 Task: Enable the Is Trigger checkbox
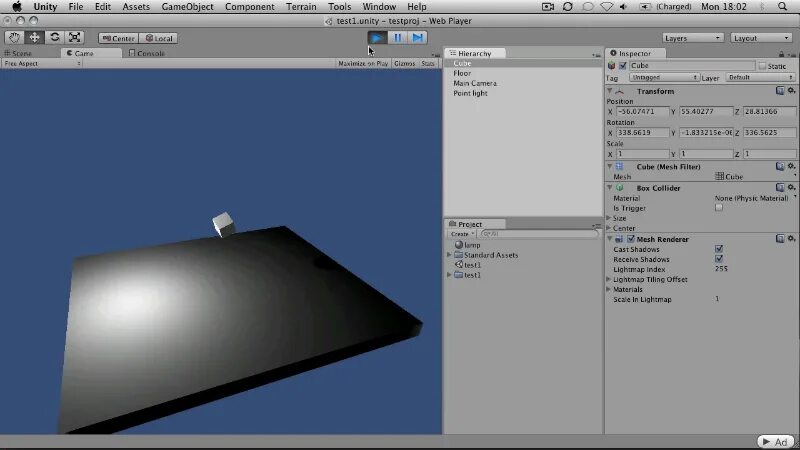coord(719,208)
